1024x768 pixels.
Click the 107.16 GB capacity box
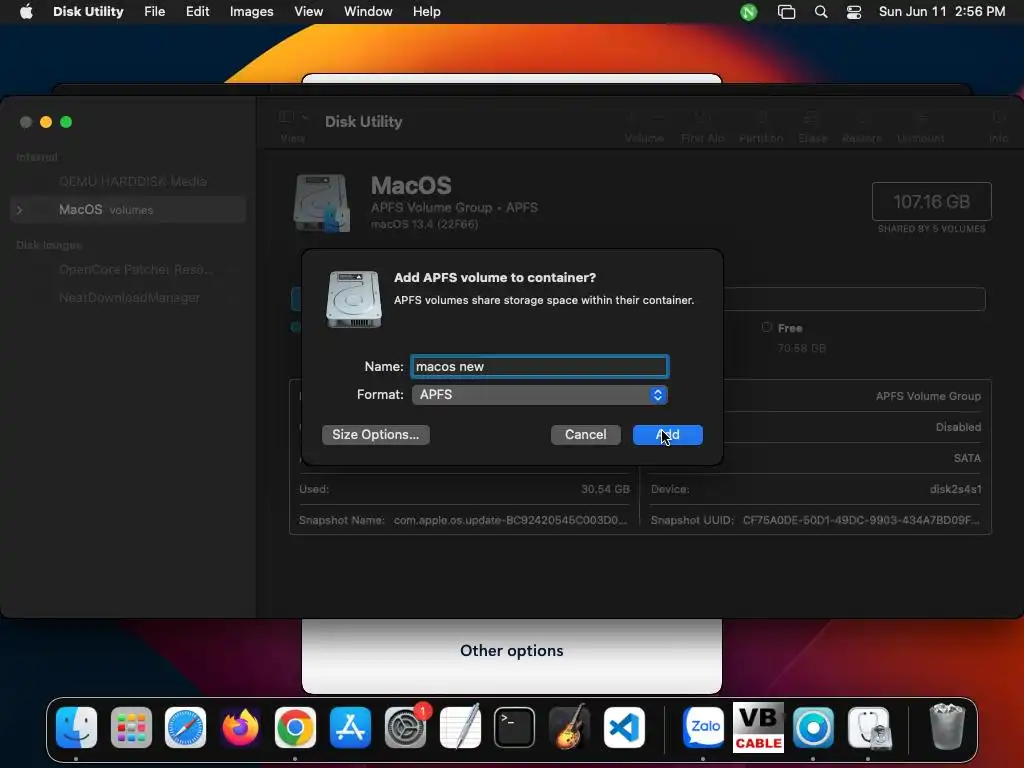tap(931, 201)
